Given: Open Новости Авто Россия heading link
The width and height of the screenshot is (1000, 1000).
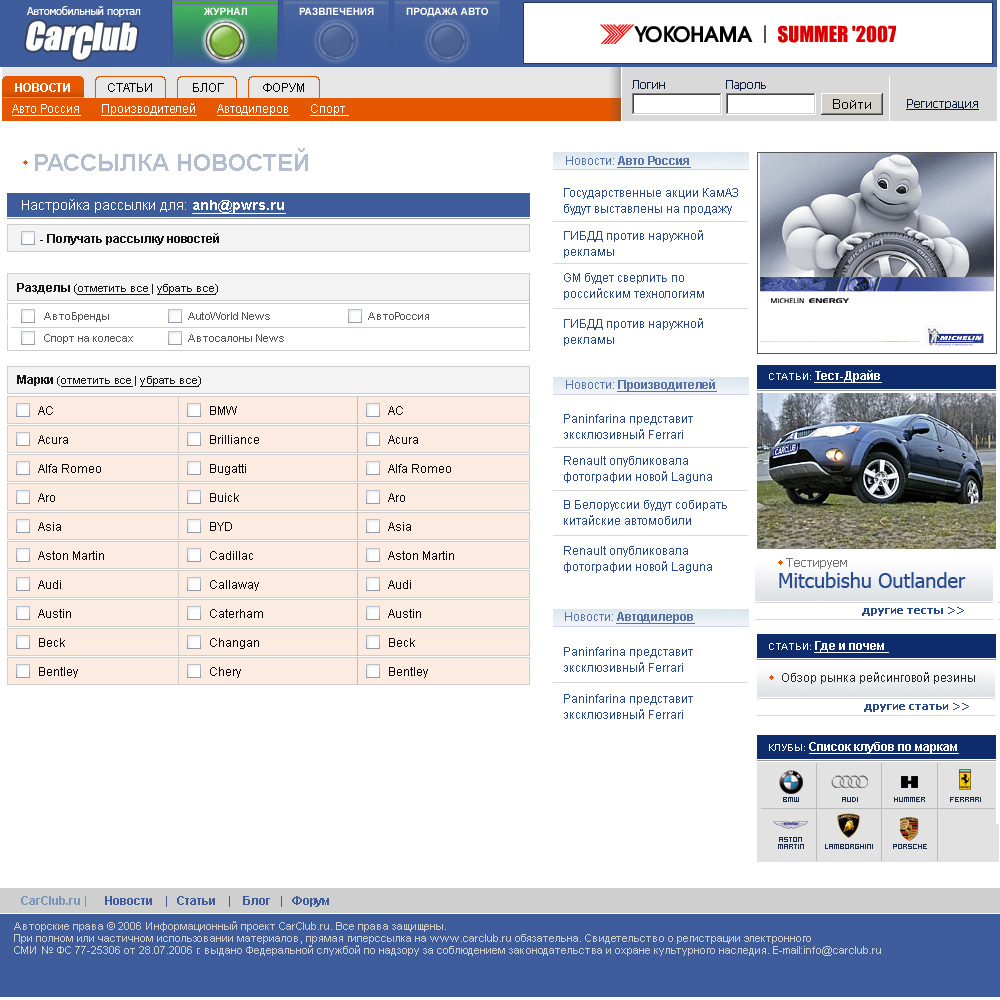Looking at the screenshot, I should [x=653, y=161].
